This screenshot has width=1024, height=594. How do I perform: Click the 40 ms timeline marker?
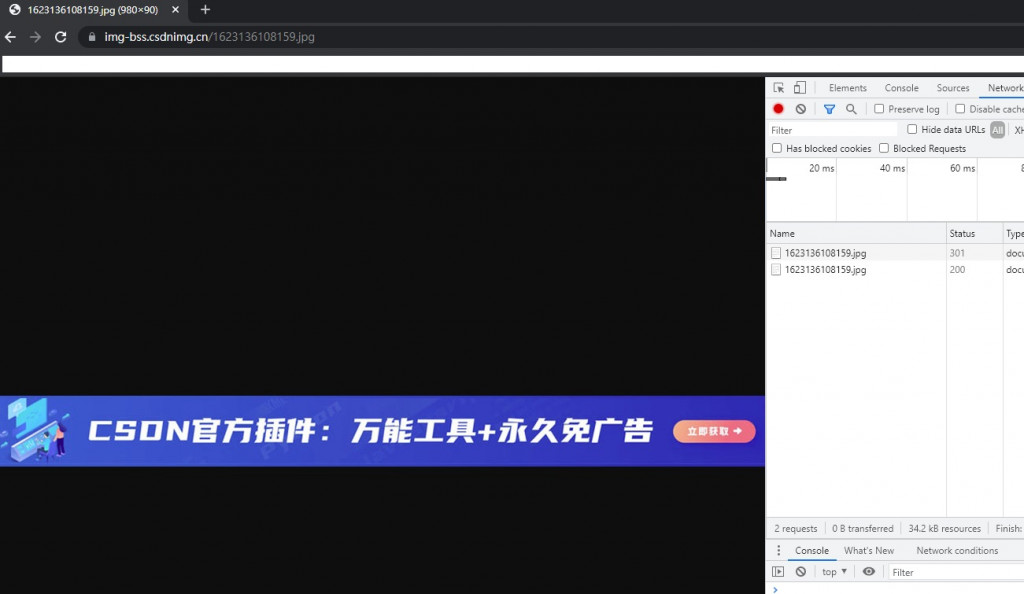[x=892, y=168]
